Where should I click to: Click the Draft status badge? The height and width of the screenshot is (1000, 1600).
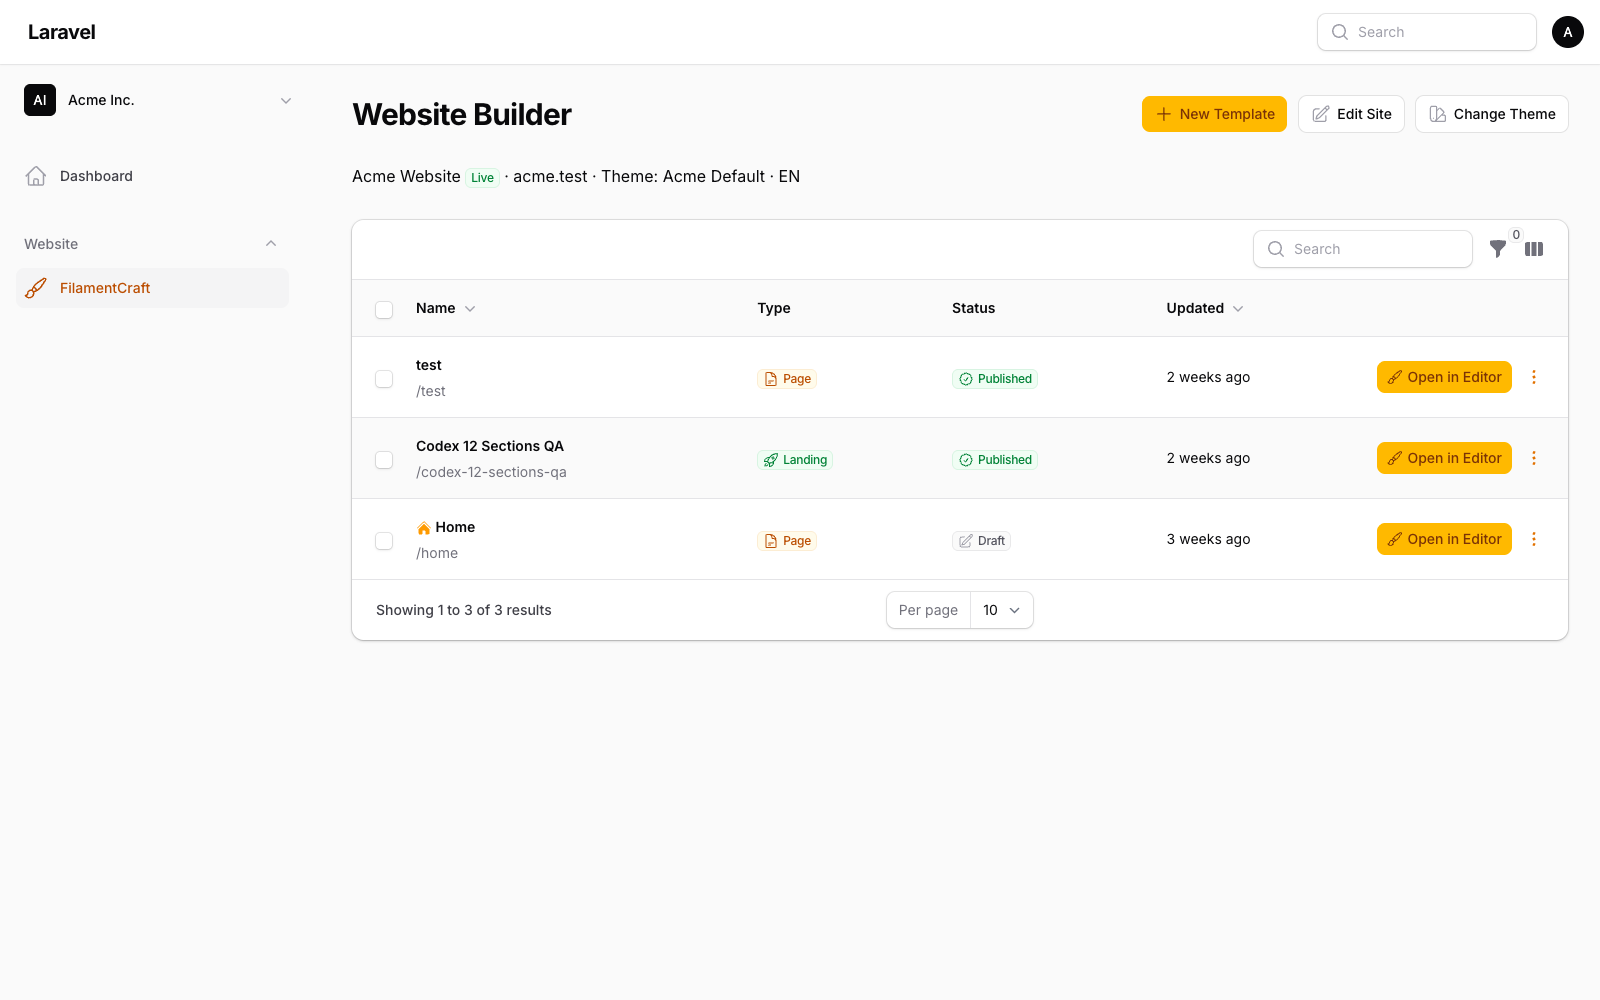[x=981, y=541]
